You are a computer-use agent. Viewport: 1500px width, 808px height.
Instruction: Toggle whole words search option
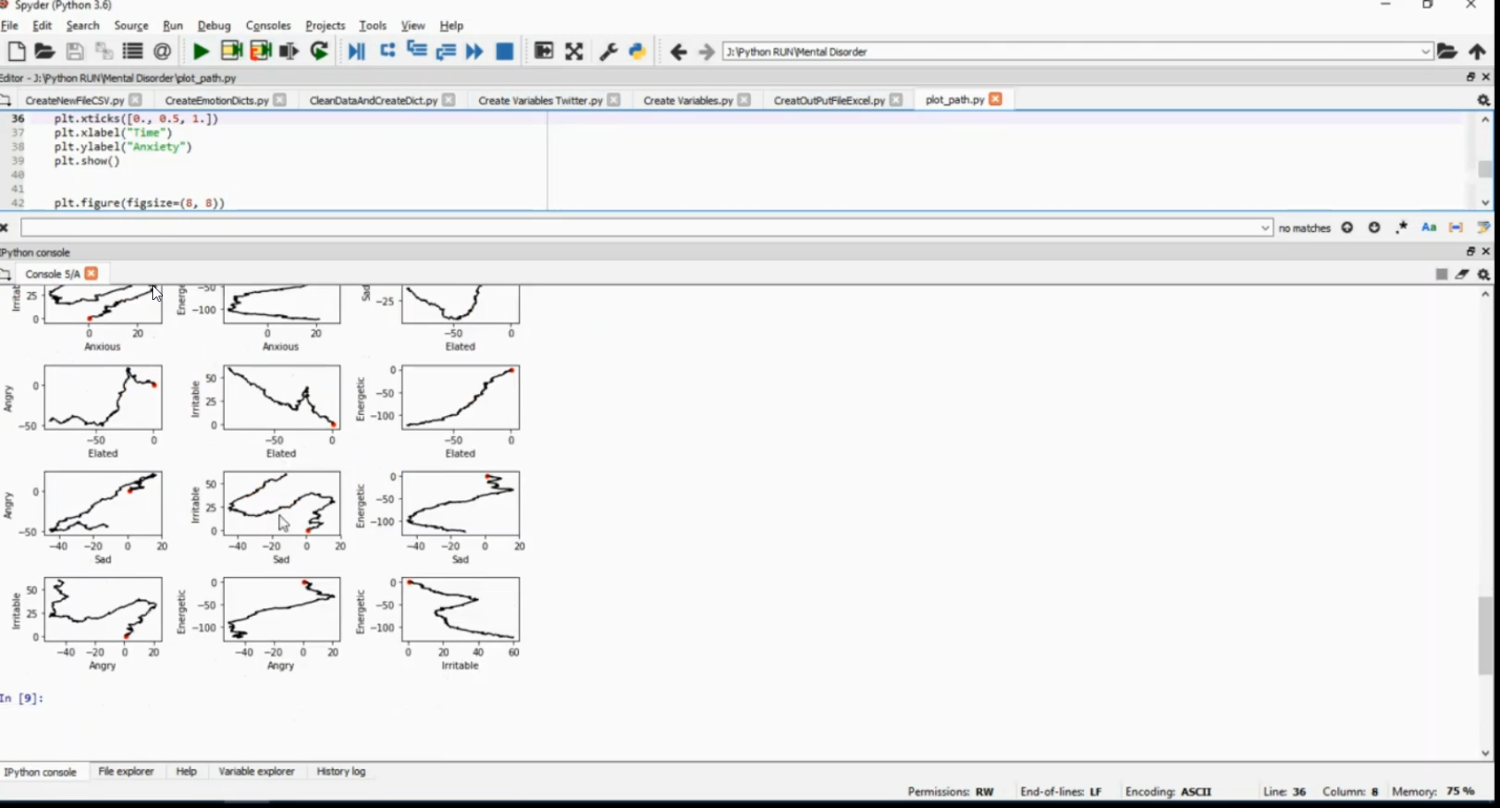pyautogui.click(x=1456, y=228)
